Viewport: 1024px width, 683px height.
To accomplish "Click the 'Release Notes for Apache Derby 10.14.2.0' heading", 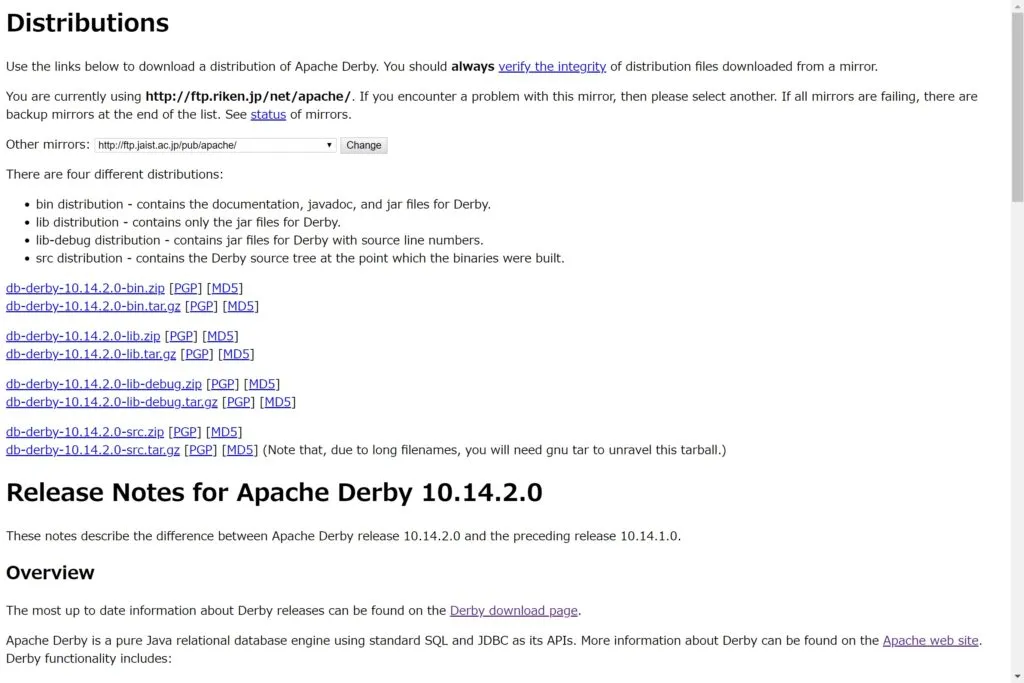I will 274,492.
